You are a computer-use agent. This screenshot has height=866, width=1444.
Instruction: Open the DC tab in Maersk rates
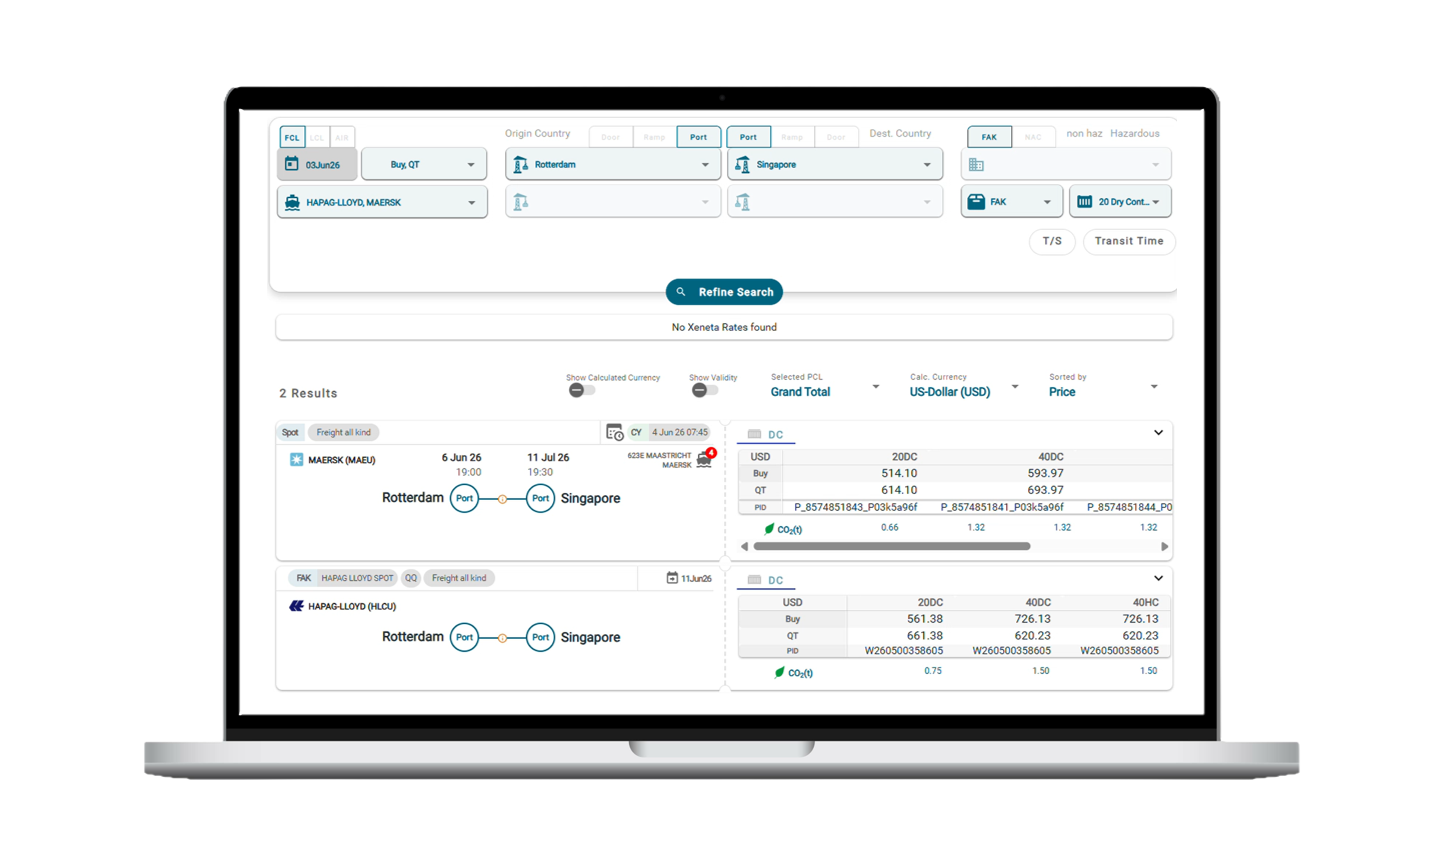(x=767, y=435)
